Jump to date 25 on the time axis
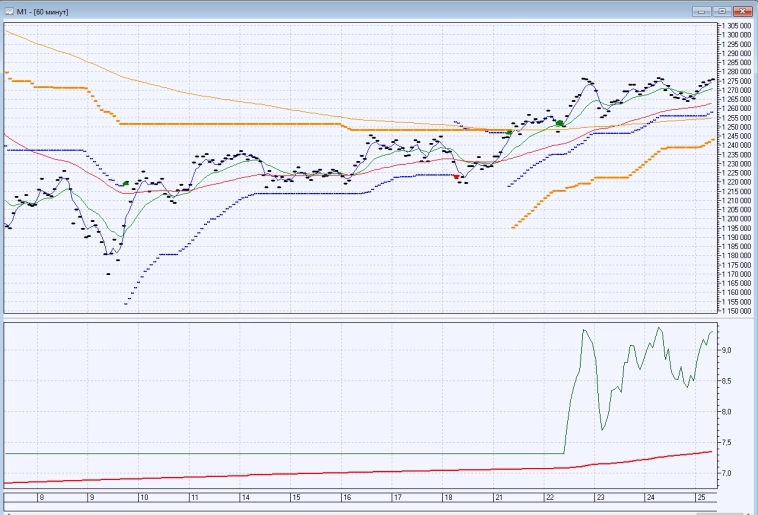This screenshot has width=758, height=515. (700, 497)
